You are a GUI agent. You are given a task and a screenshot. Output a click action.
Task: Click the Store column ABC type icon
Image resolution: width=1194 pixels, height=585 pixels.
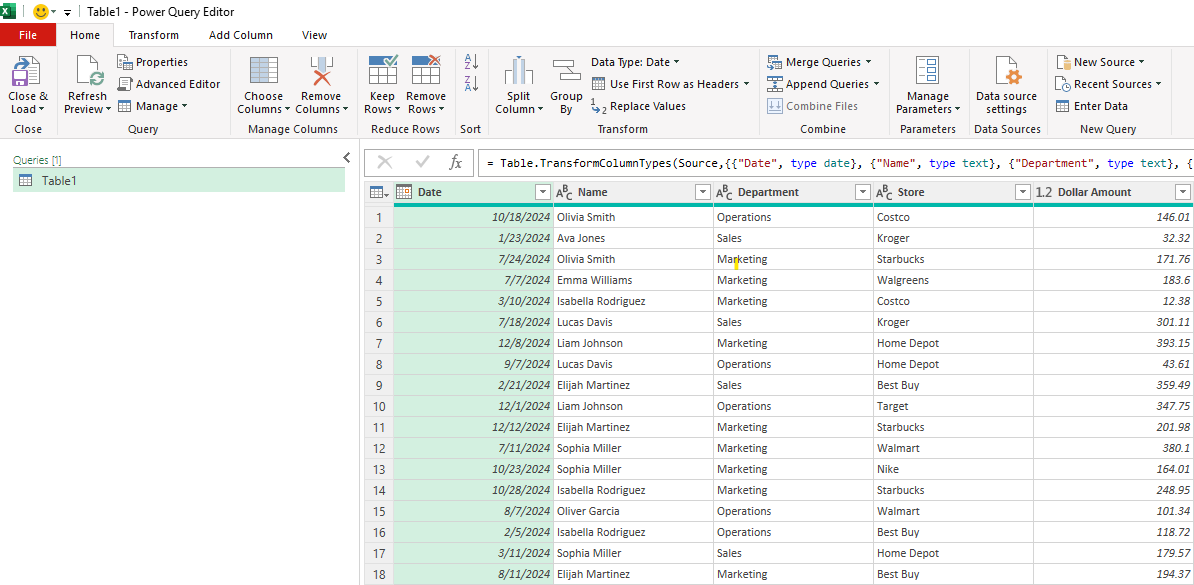884,193
